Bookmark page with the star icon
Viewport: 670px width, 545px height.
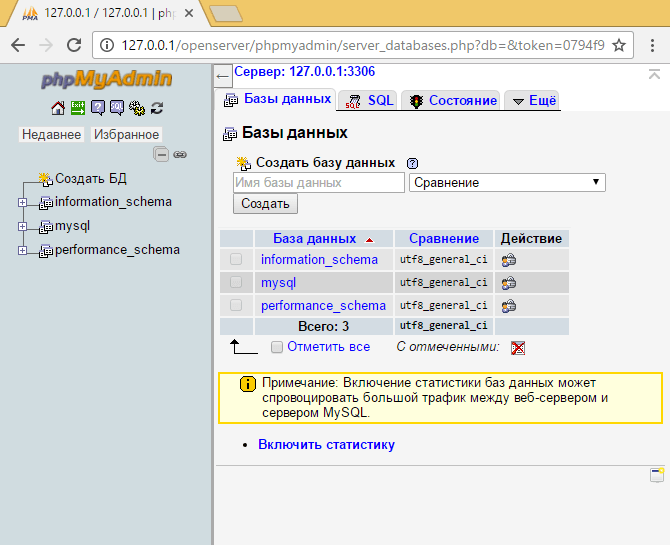619,45
